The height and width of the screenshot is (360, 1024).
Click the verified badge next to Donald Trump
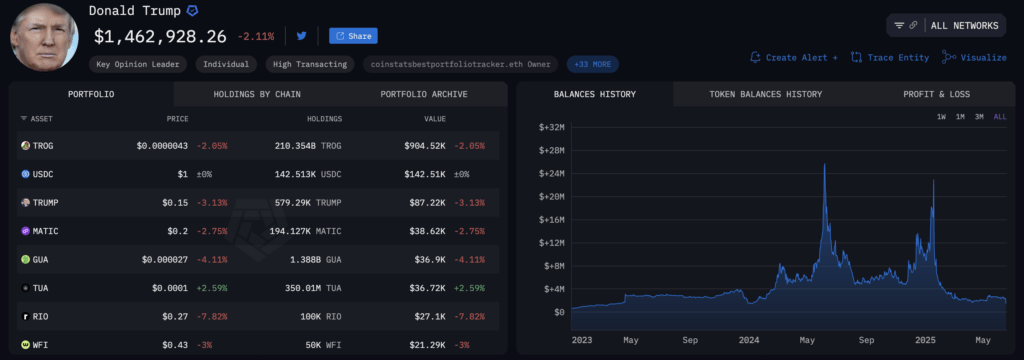193,11
